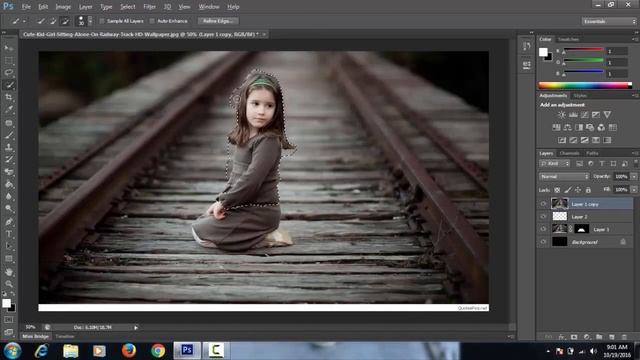The image size is (640, 360).
Task: Enable Sample All Layers checkbox
Action: point(102,21)
